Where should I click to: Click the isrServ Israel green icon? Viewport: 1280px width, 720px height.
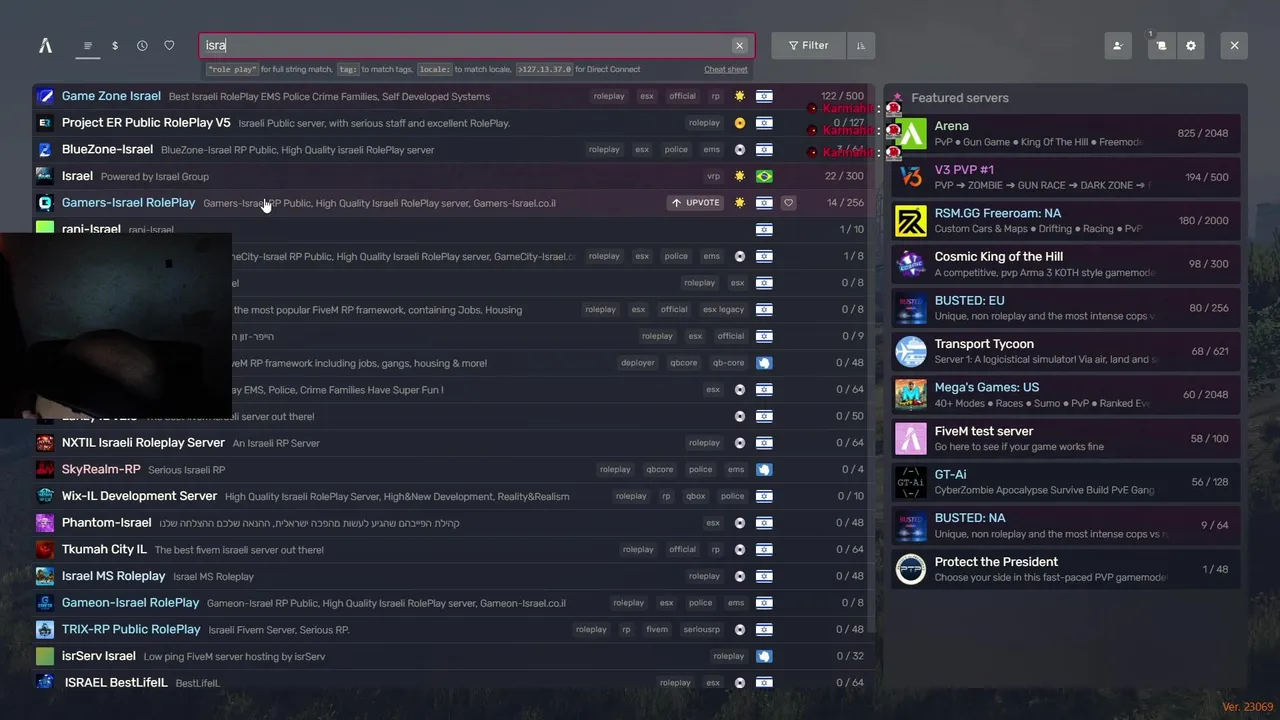tap(45, 656)
